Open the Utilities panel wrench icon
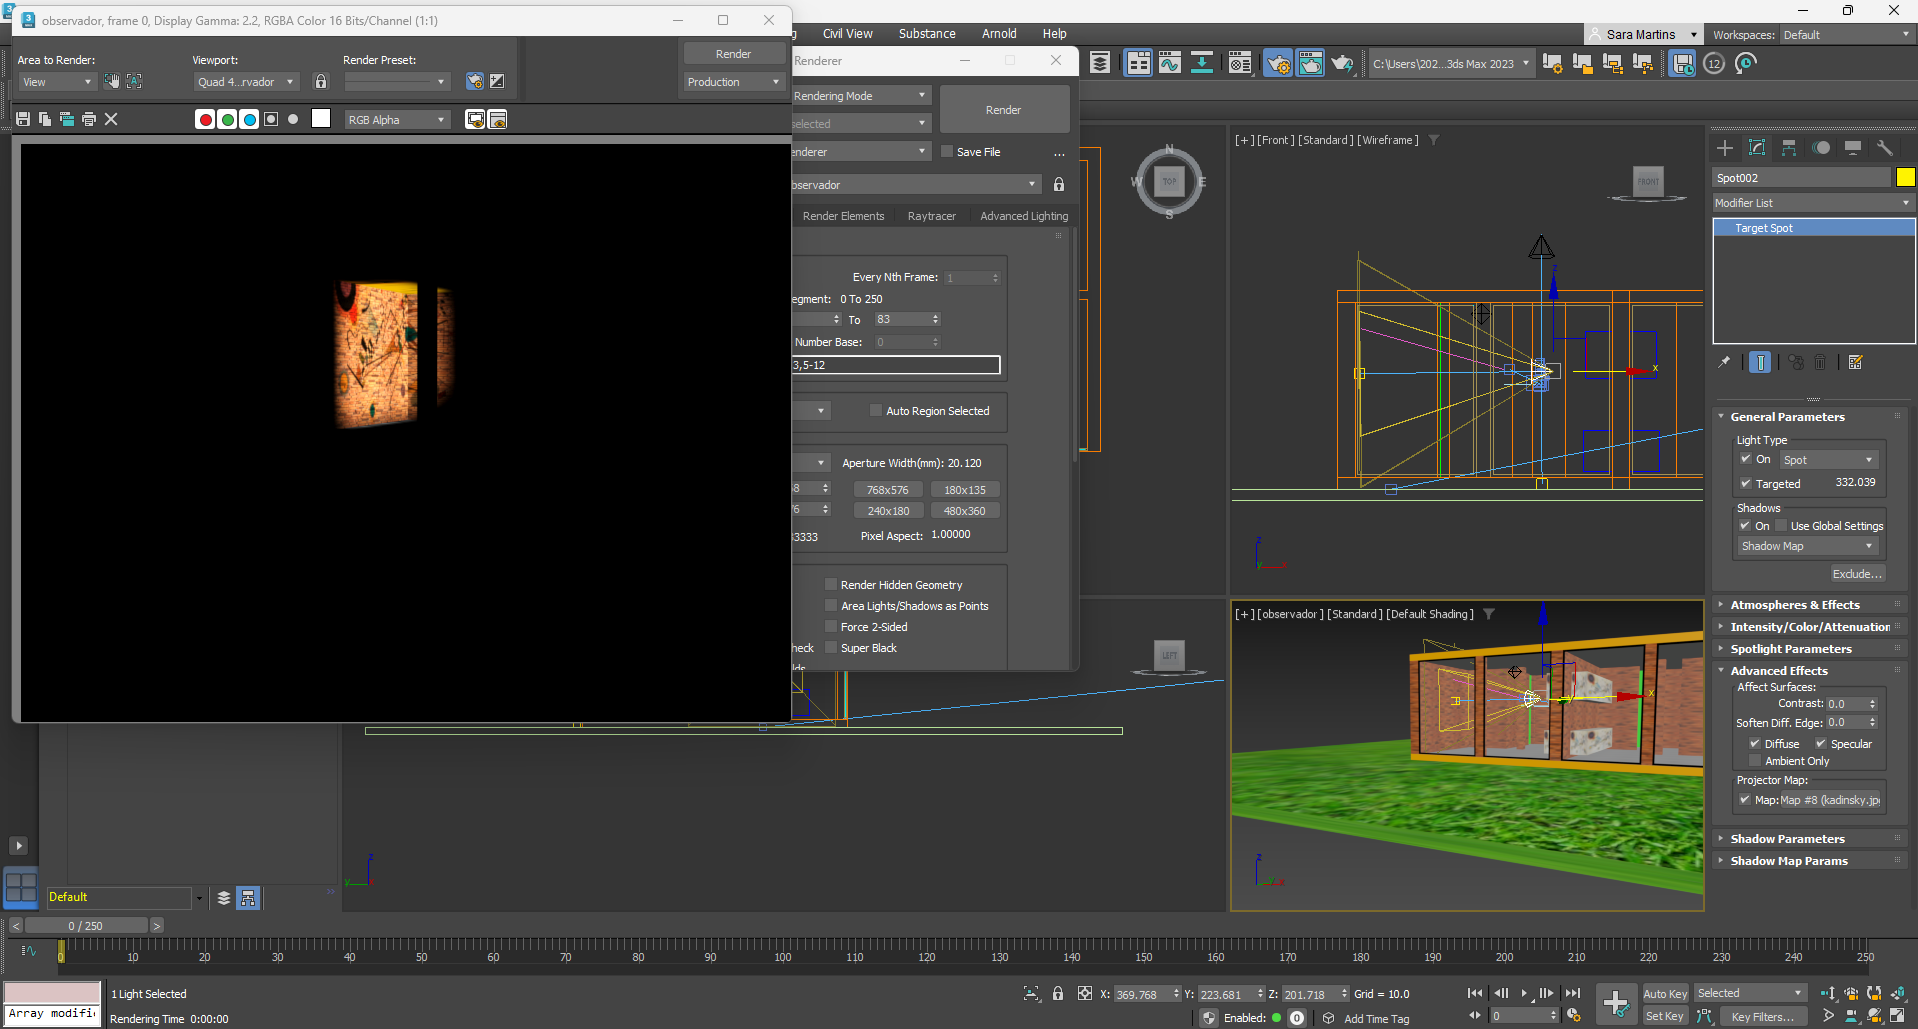1918x1029 pixels. pos(1885,148)
